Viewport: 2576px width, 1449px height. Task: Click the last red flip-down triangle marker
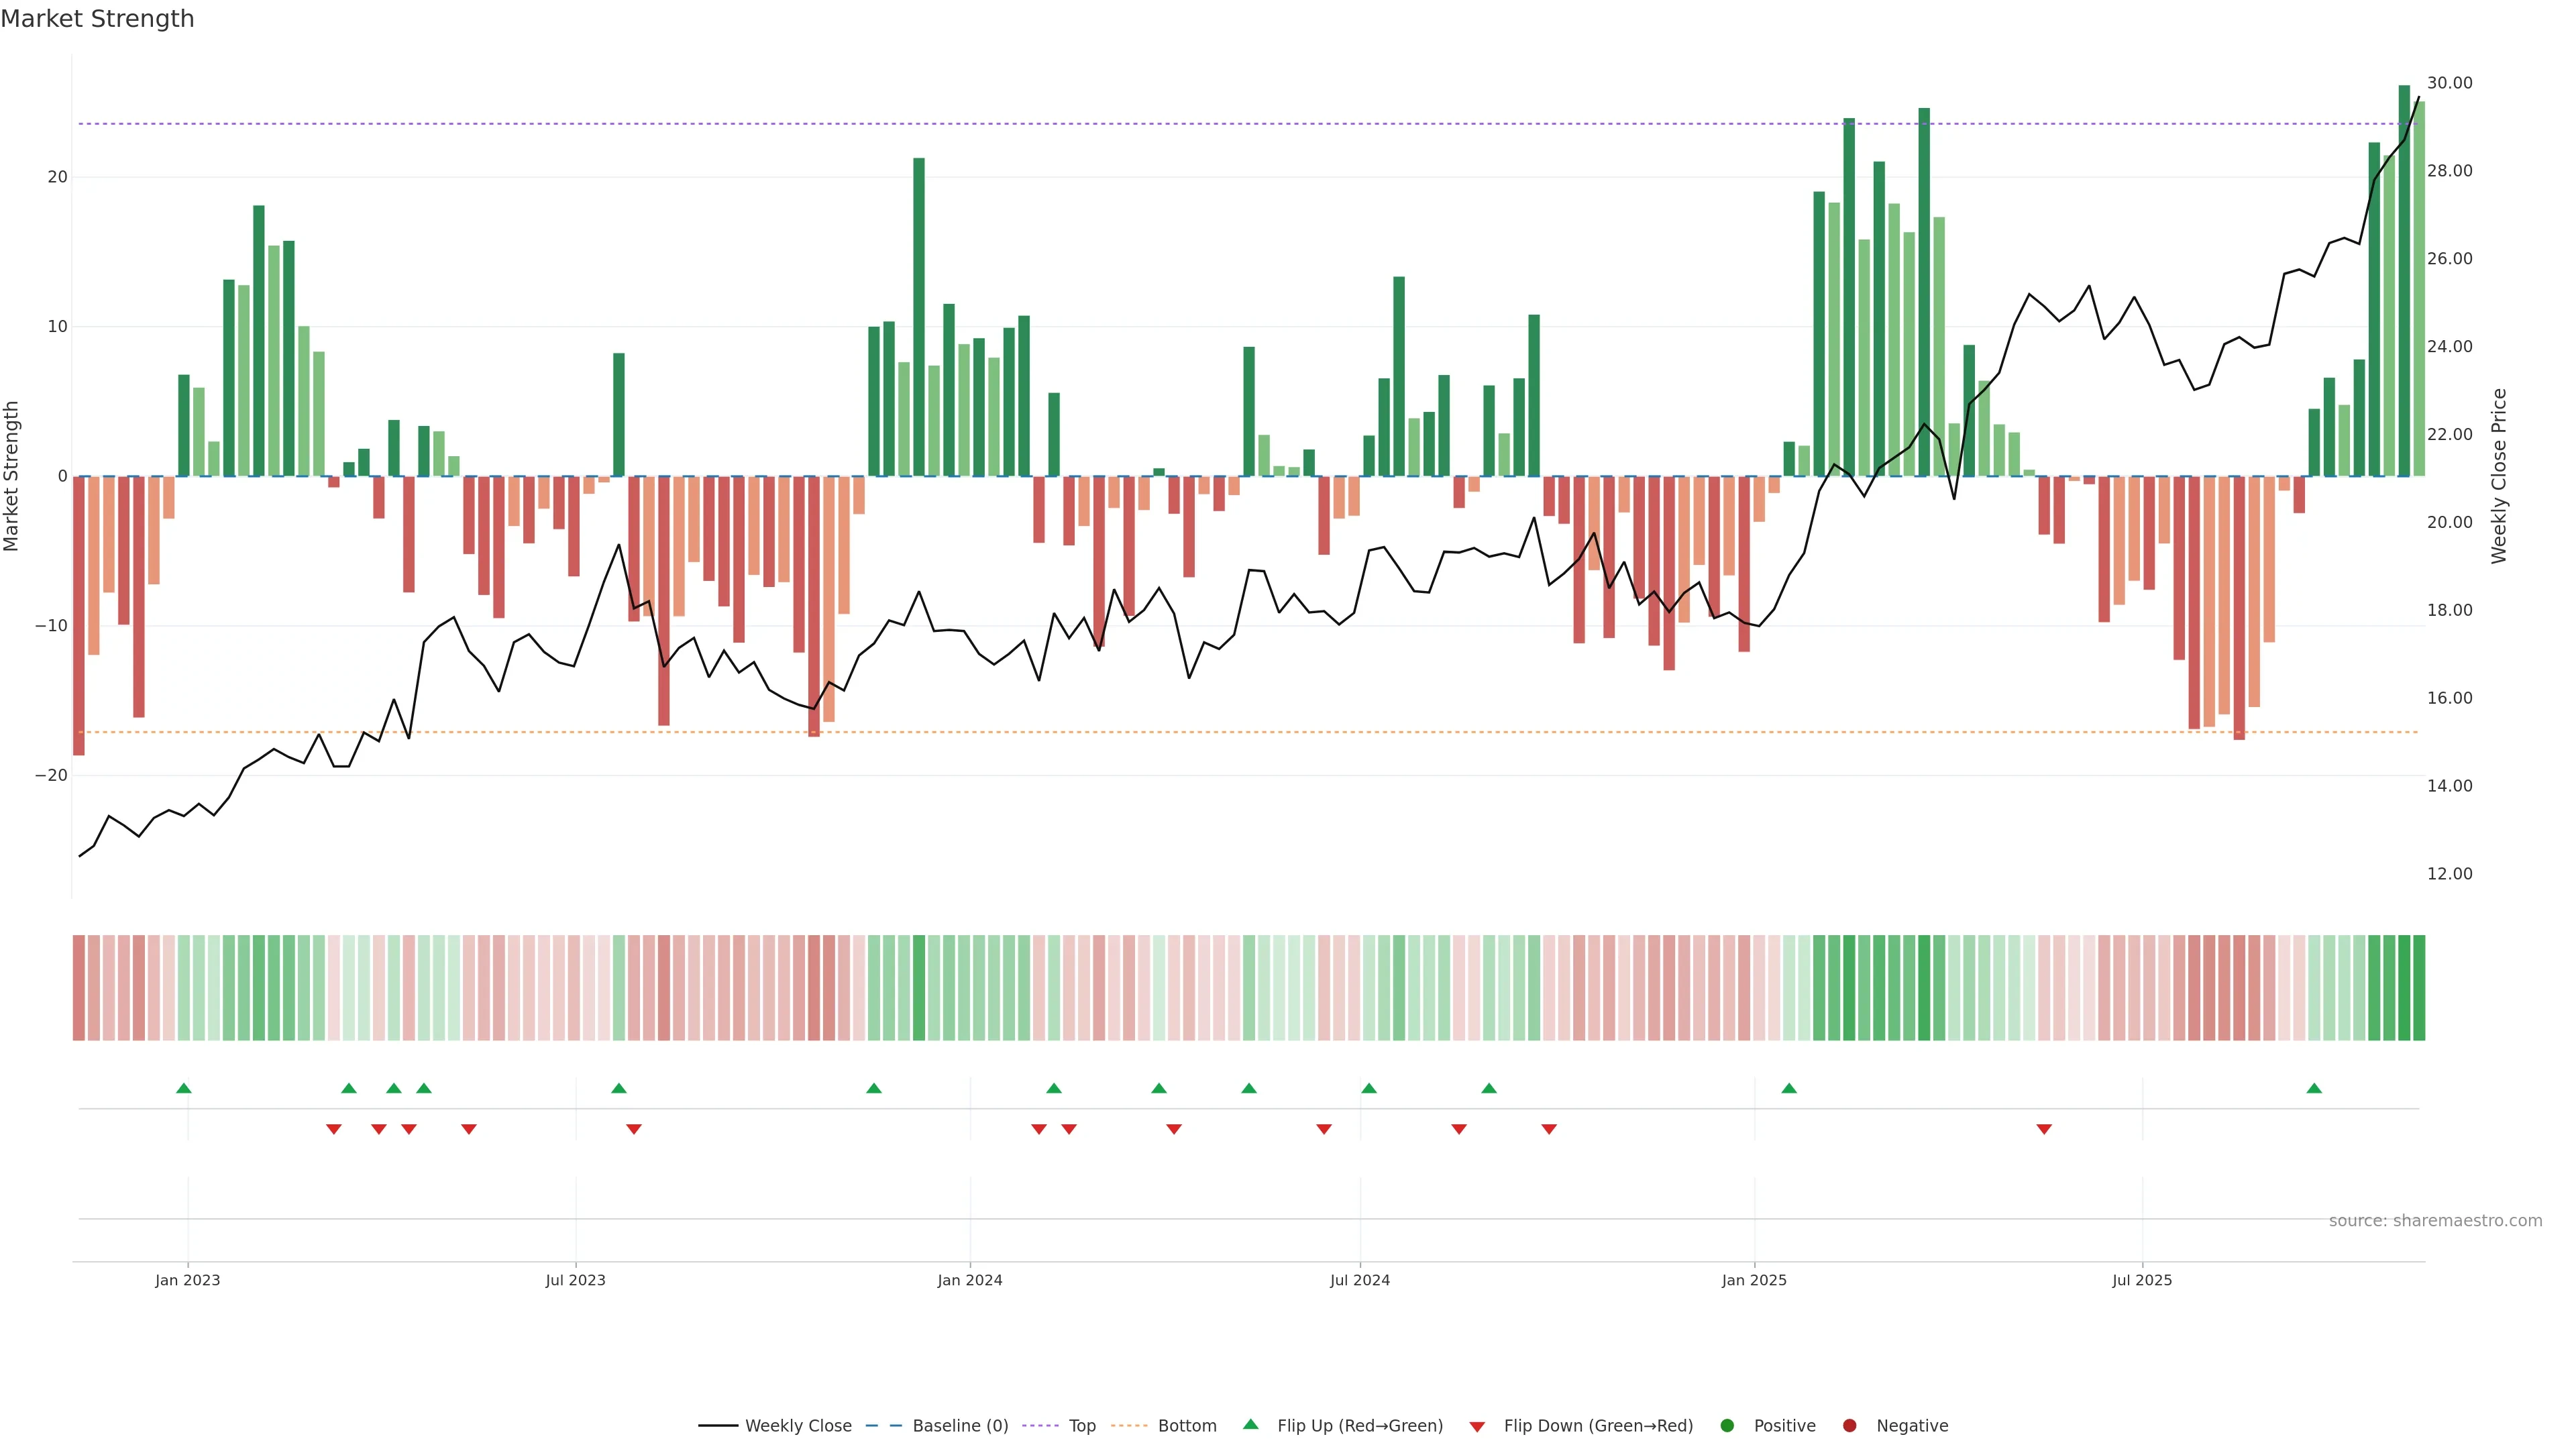pyautogui.click(x=2044, y=1129)
